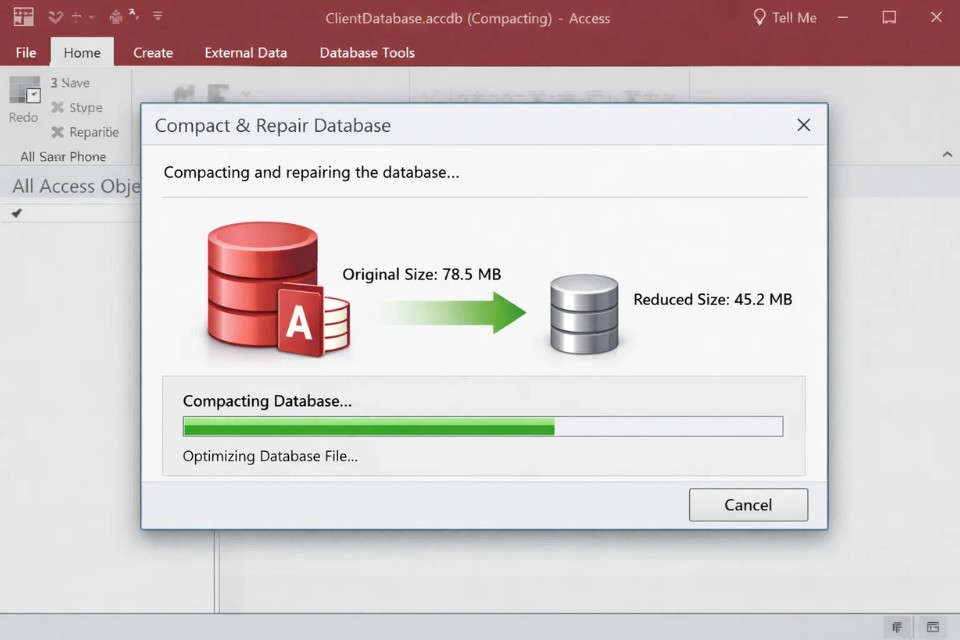Open the Database Tools tab
Screen dimensions: 960x640
click(x=366, y=52)
